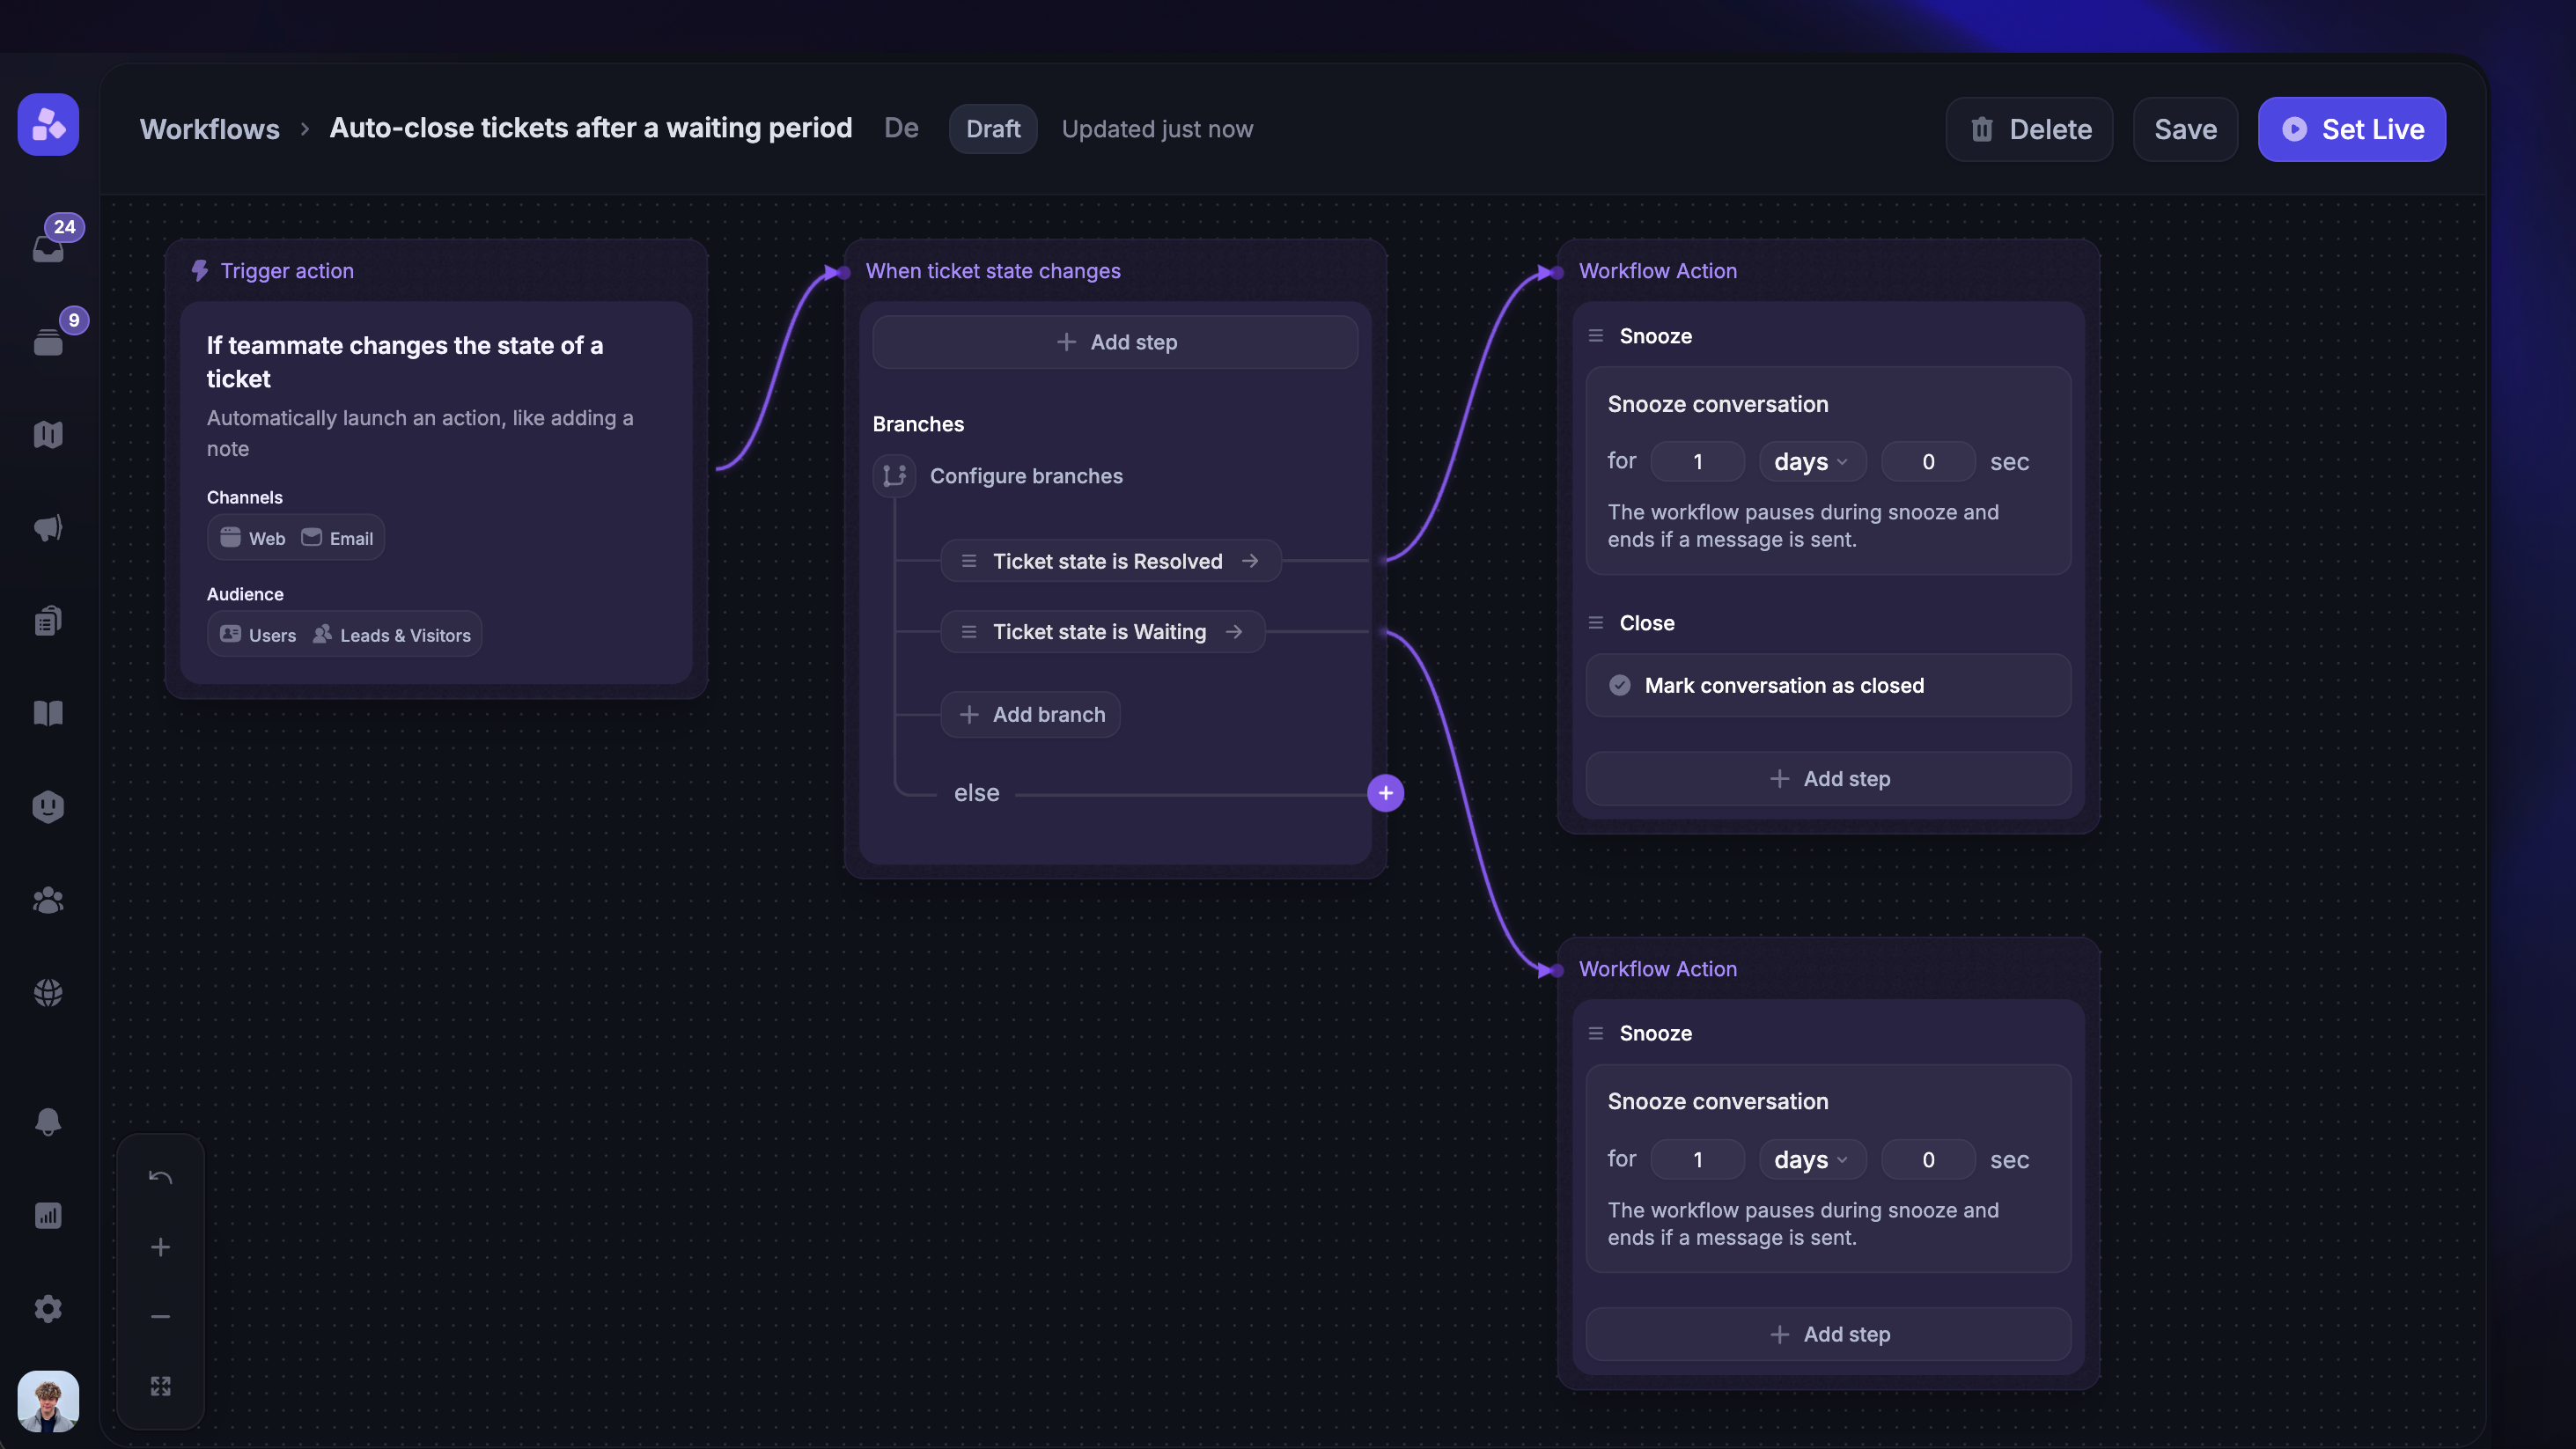This screenshot has height=1449, width=2576.
Task: Open days dropdown in upper Snooze step
Action: point(1812,462)
